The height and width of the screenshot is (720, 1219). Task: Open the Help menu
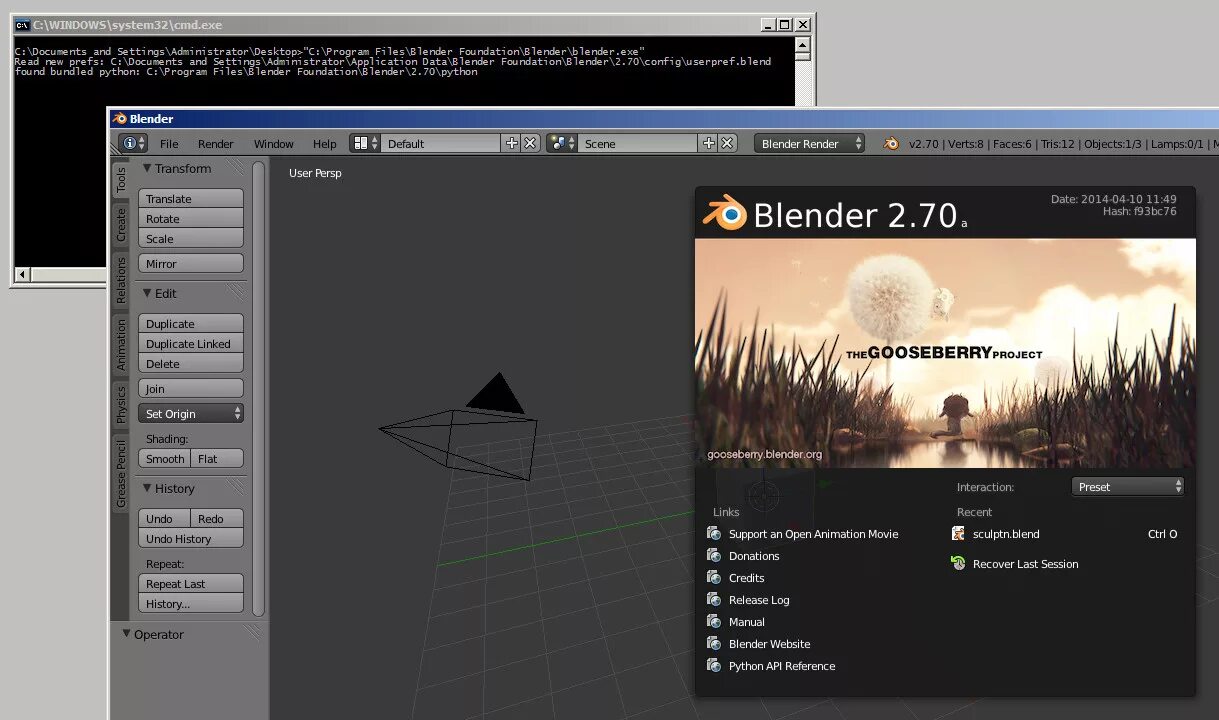coord(325,144)
